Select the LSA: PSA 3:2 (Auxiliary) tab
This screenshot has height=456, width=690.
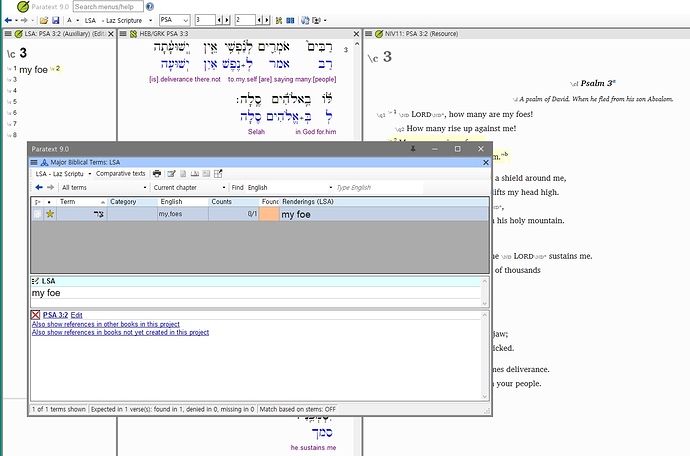click(x=64, y=34)
